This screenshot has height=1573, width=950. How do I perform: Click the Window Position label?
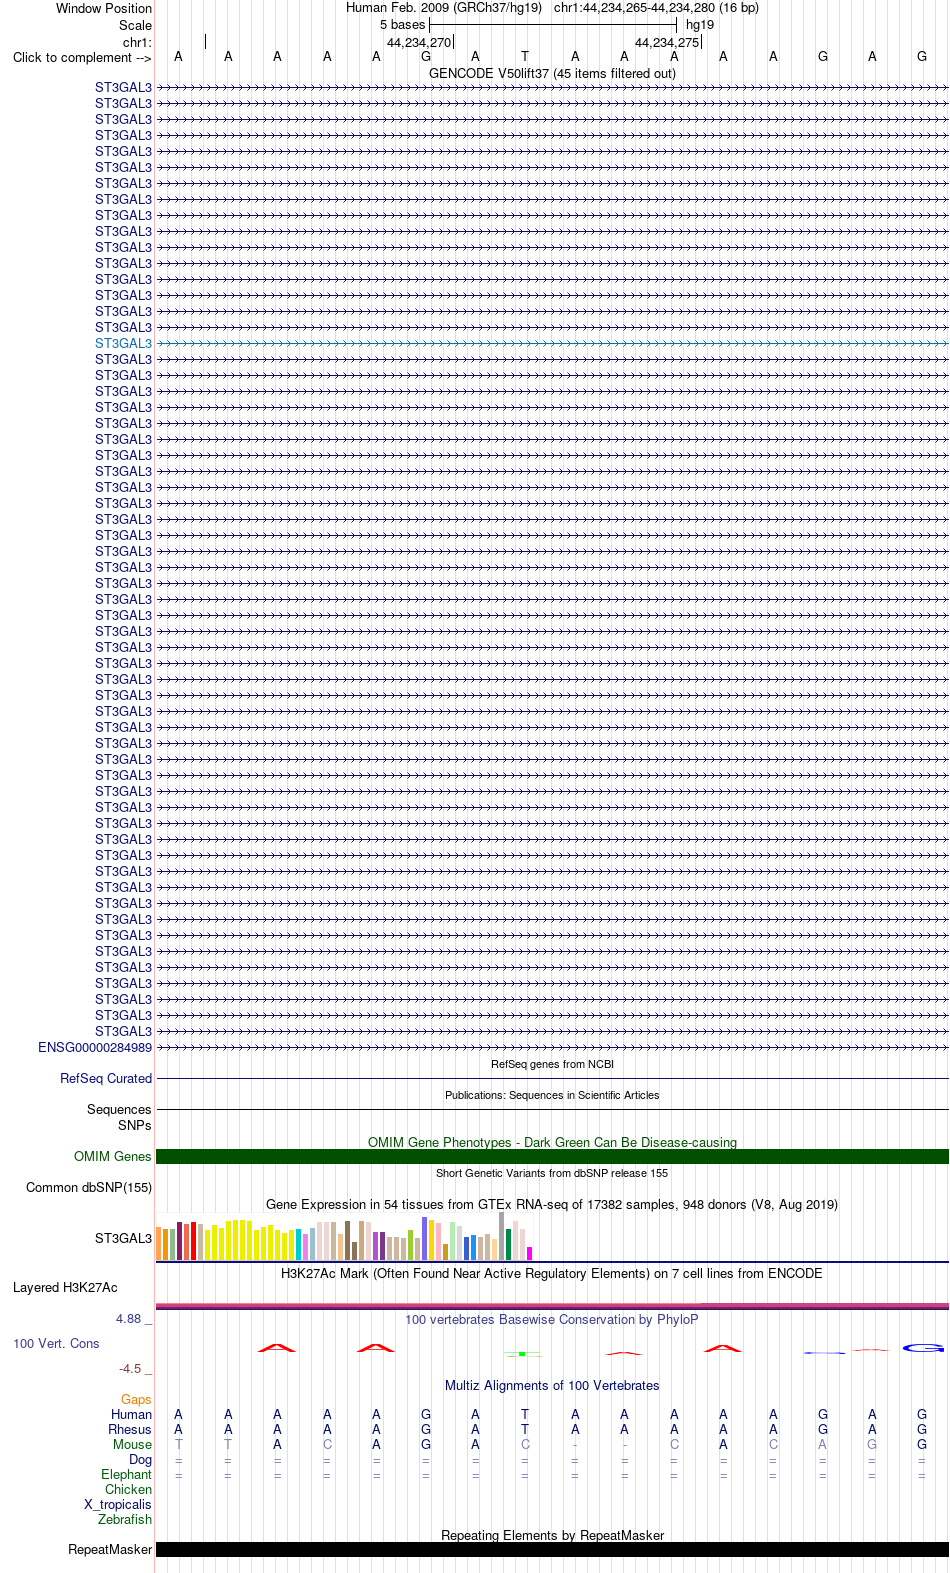click(104, 8)
